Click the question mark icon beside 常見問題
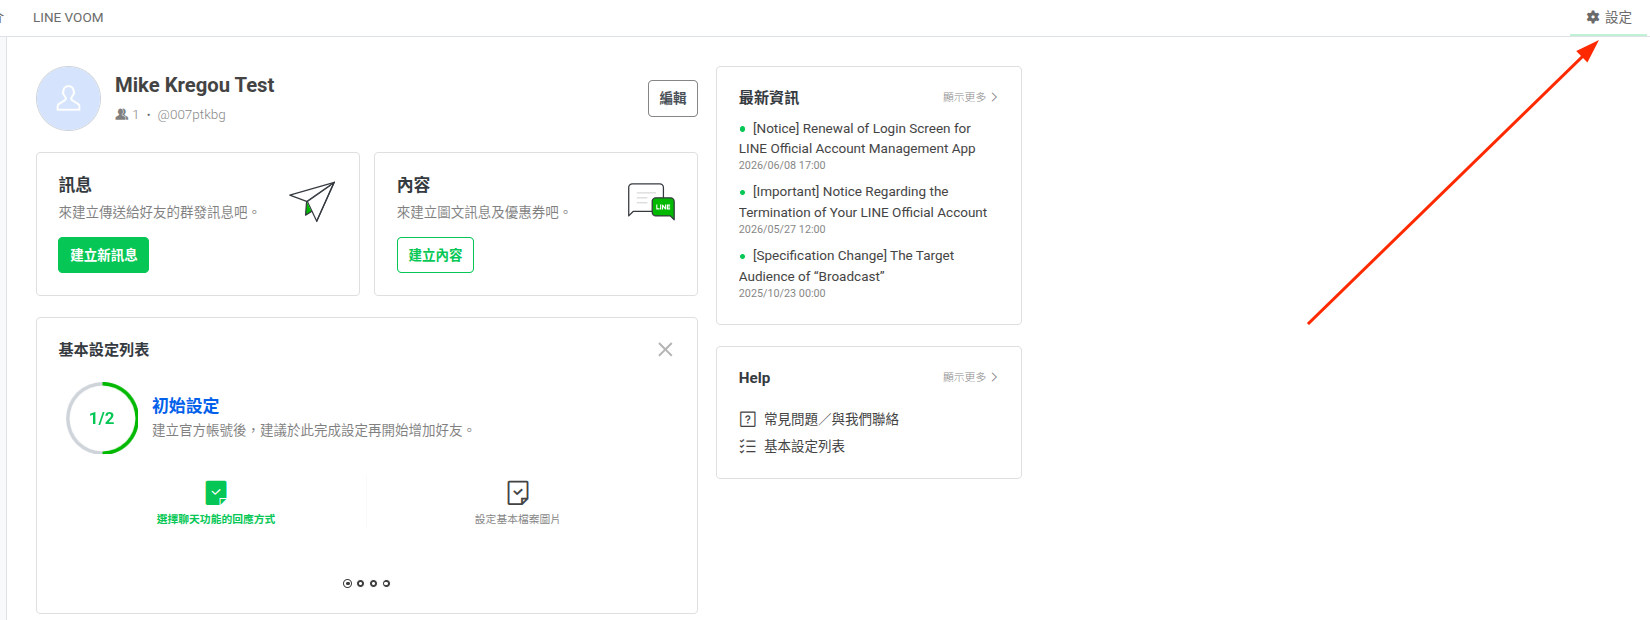 coord(747,419)
